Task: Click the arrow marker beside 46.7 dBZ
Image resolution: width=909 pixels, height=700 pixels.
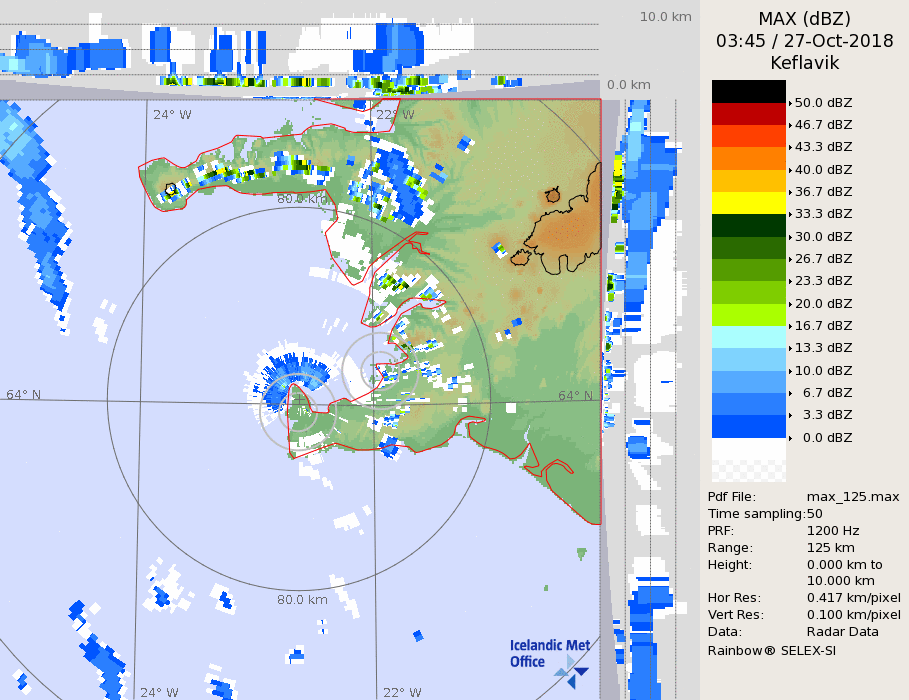Action: 790,125
